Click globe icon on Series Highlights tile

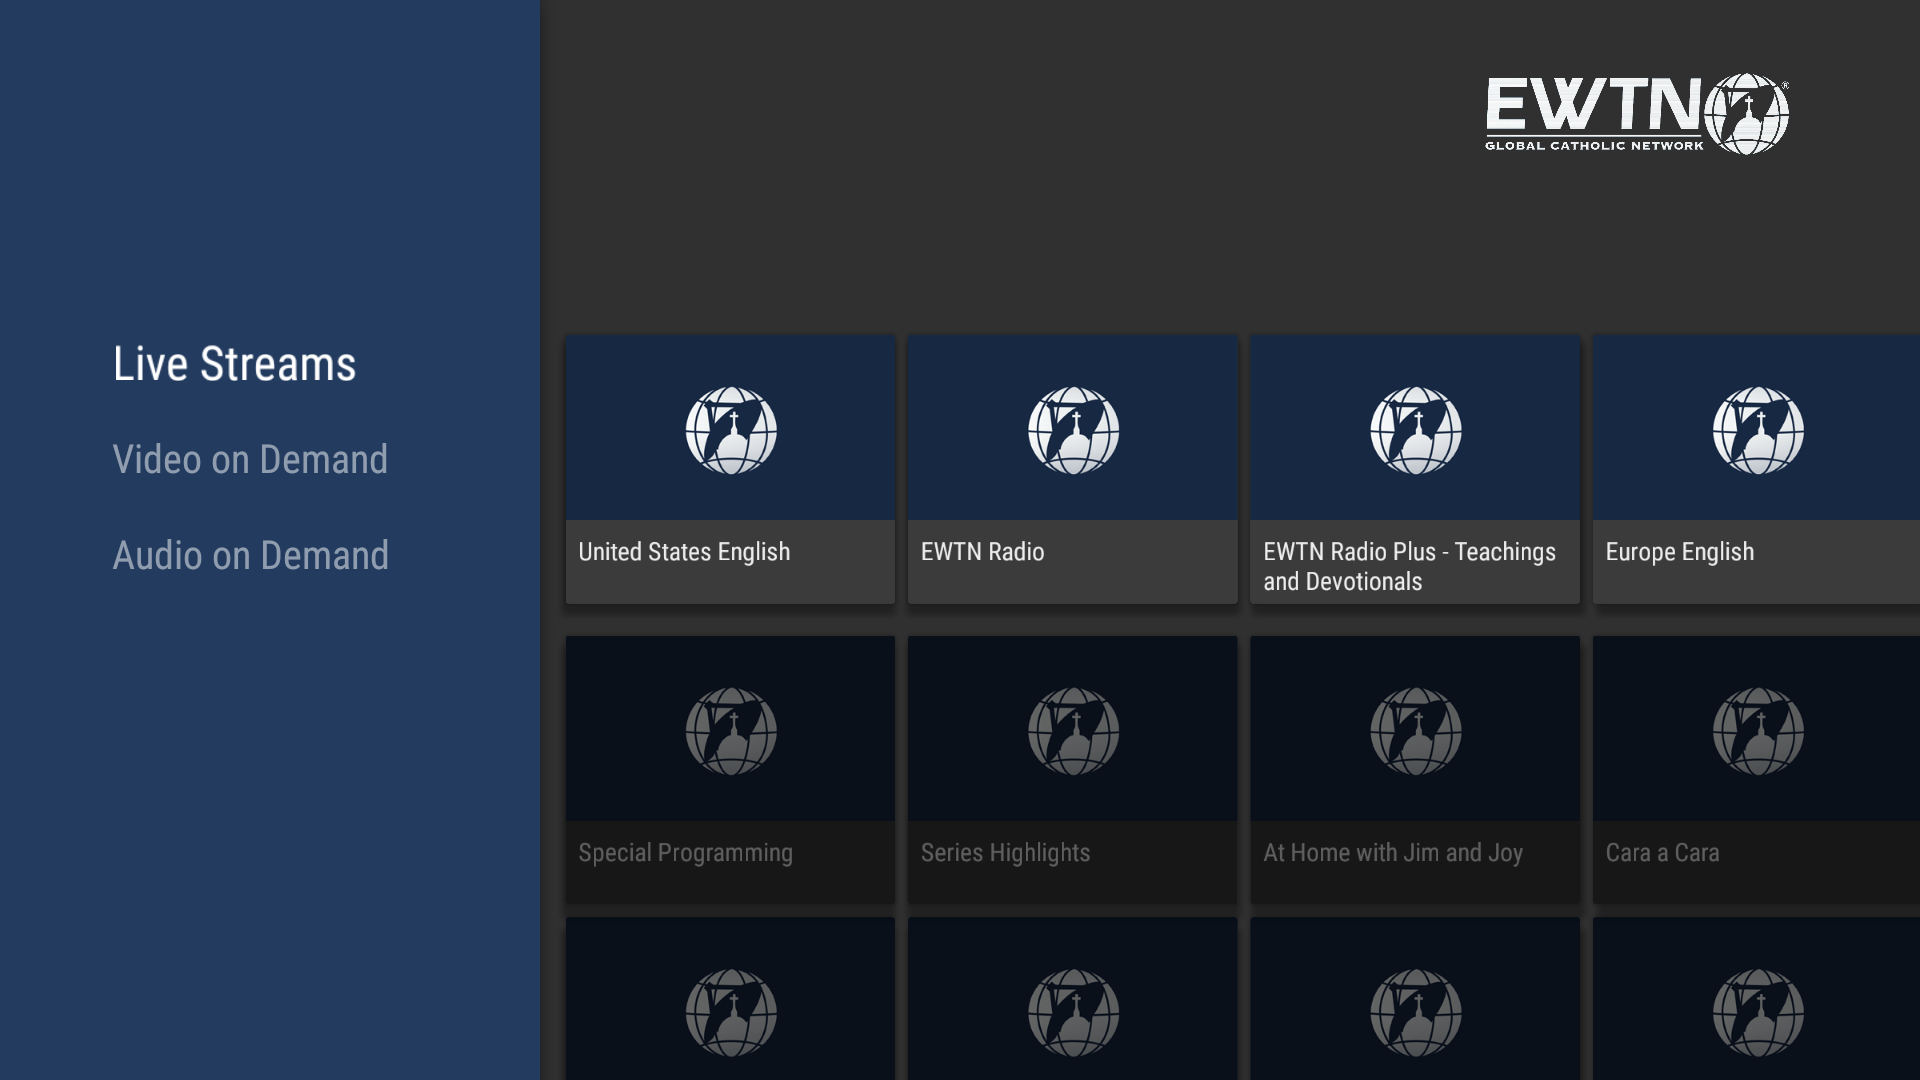pos(1073,731)
